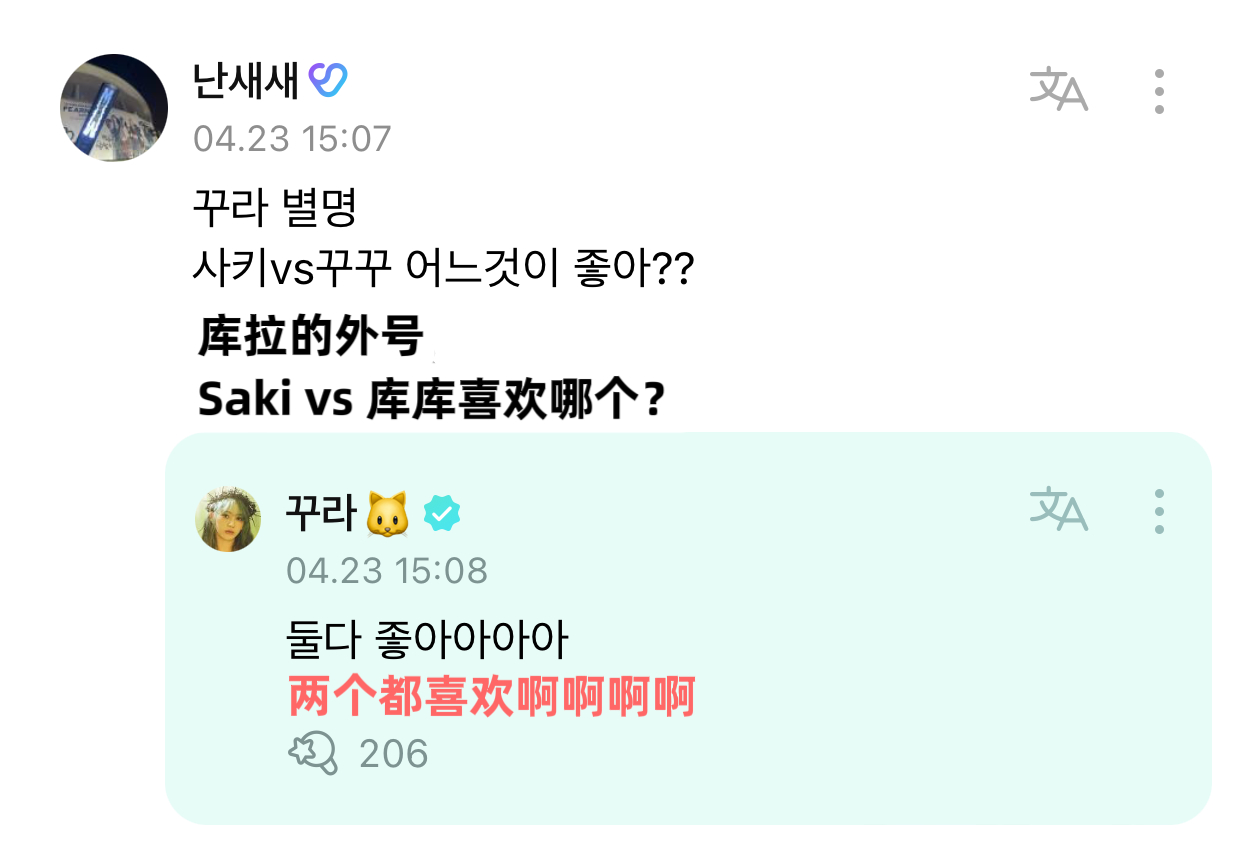Click the timestamp 04.23 15:08
The width and height of the screenshot is (1242, 859).
[x=388, y=571]
